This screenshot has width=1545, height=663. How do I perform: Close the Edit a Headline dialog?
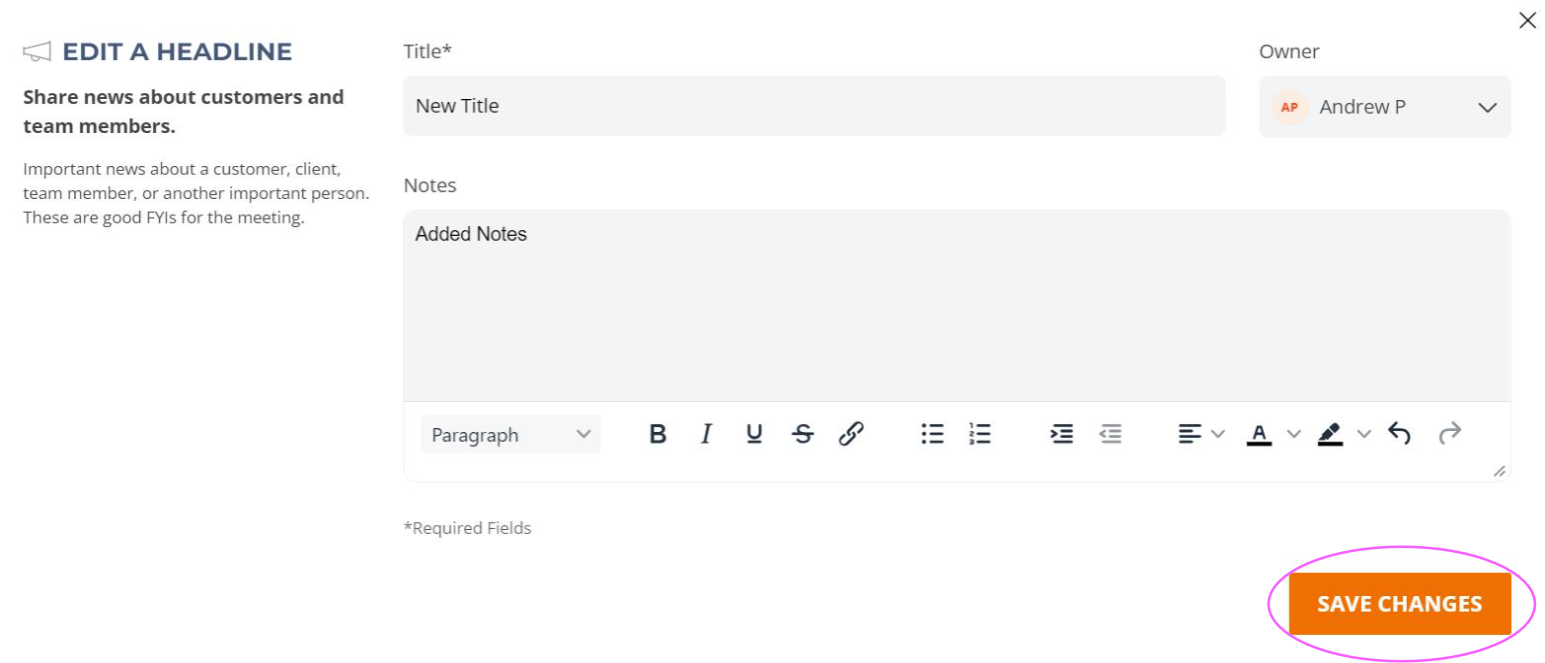pos(1527,21)
